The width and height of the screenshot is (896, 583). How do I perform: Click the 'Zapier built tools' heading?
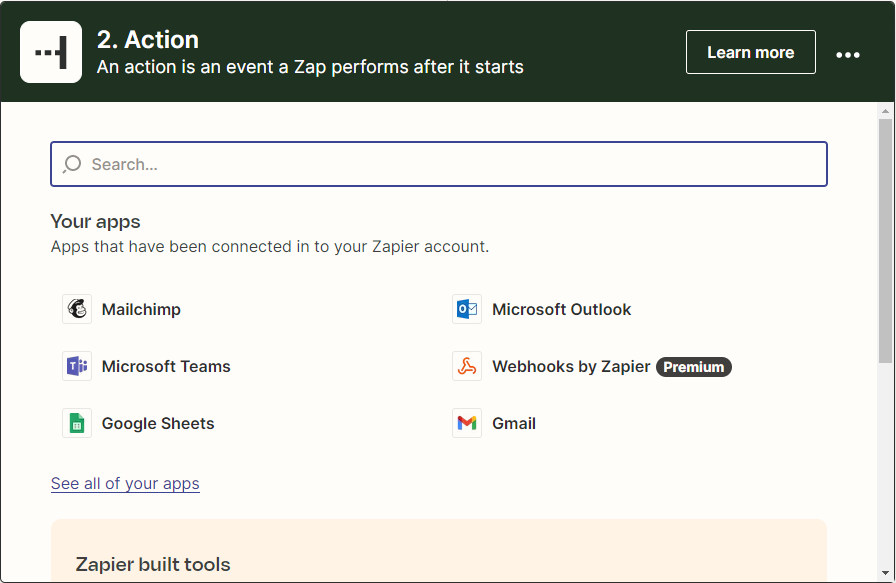coord(153,565)
